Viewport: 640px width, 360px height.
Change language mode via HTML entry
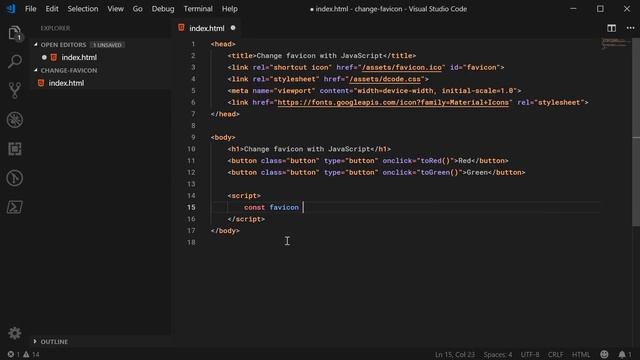pos(580,354)
